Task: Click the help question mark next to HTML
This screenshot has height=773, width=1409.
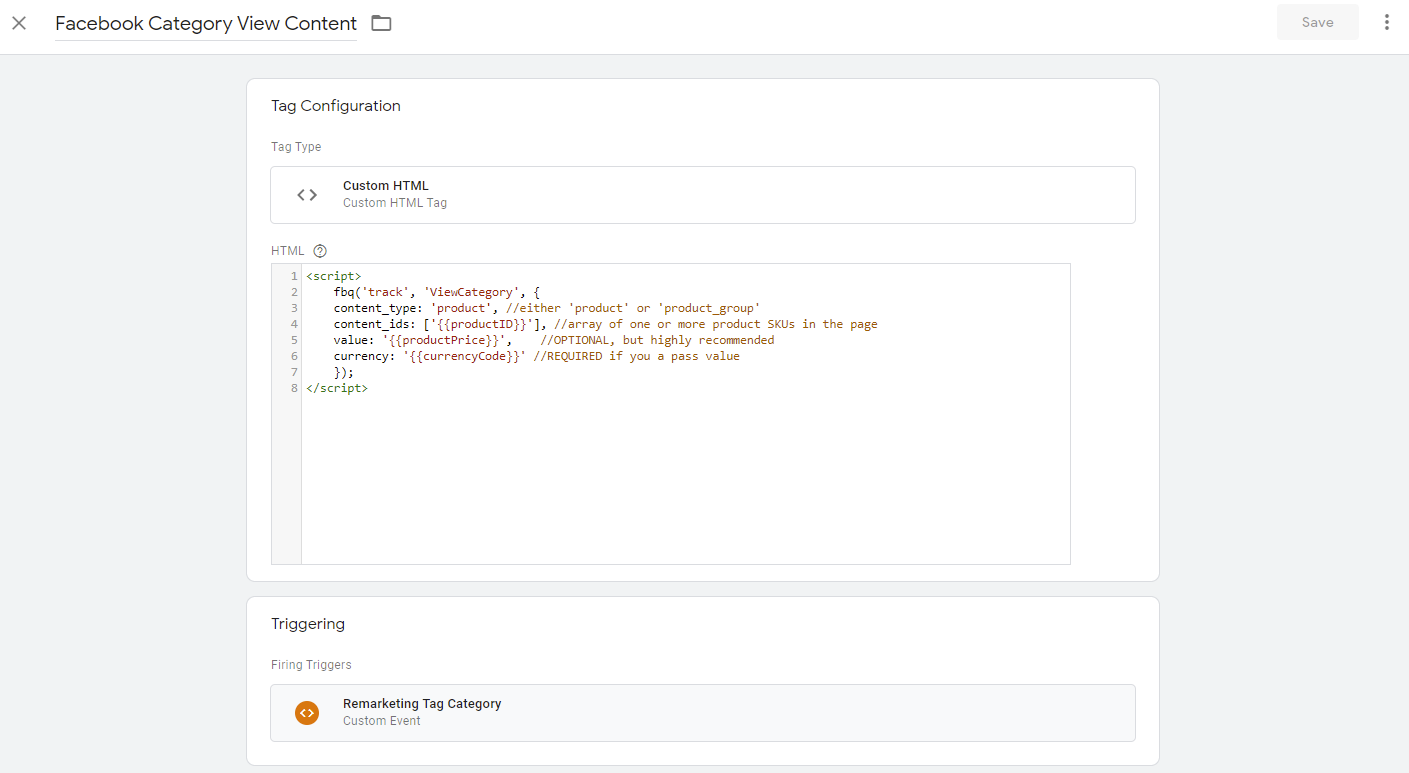Action: point(320,251)
